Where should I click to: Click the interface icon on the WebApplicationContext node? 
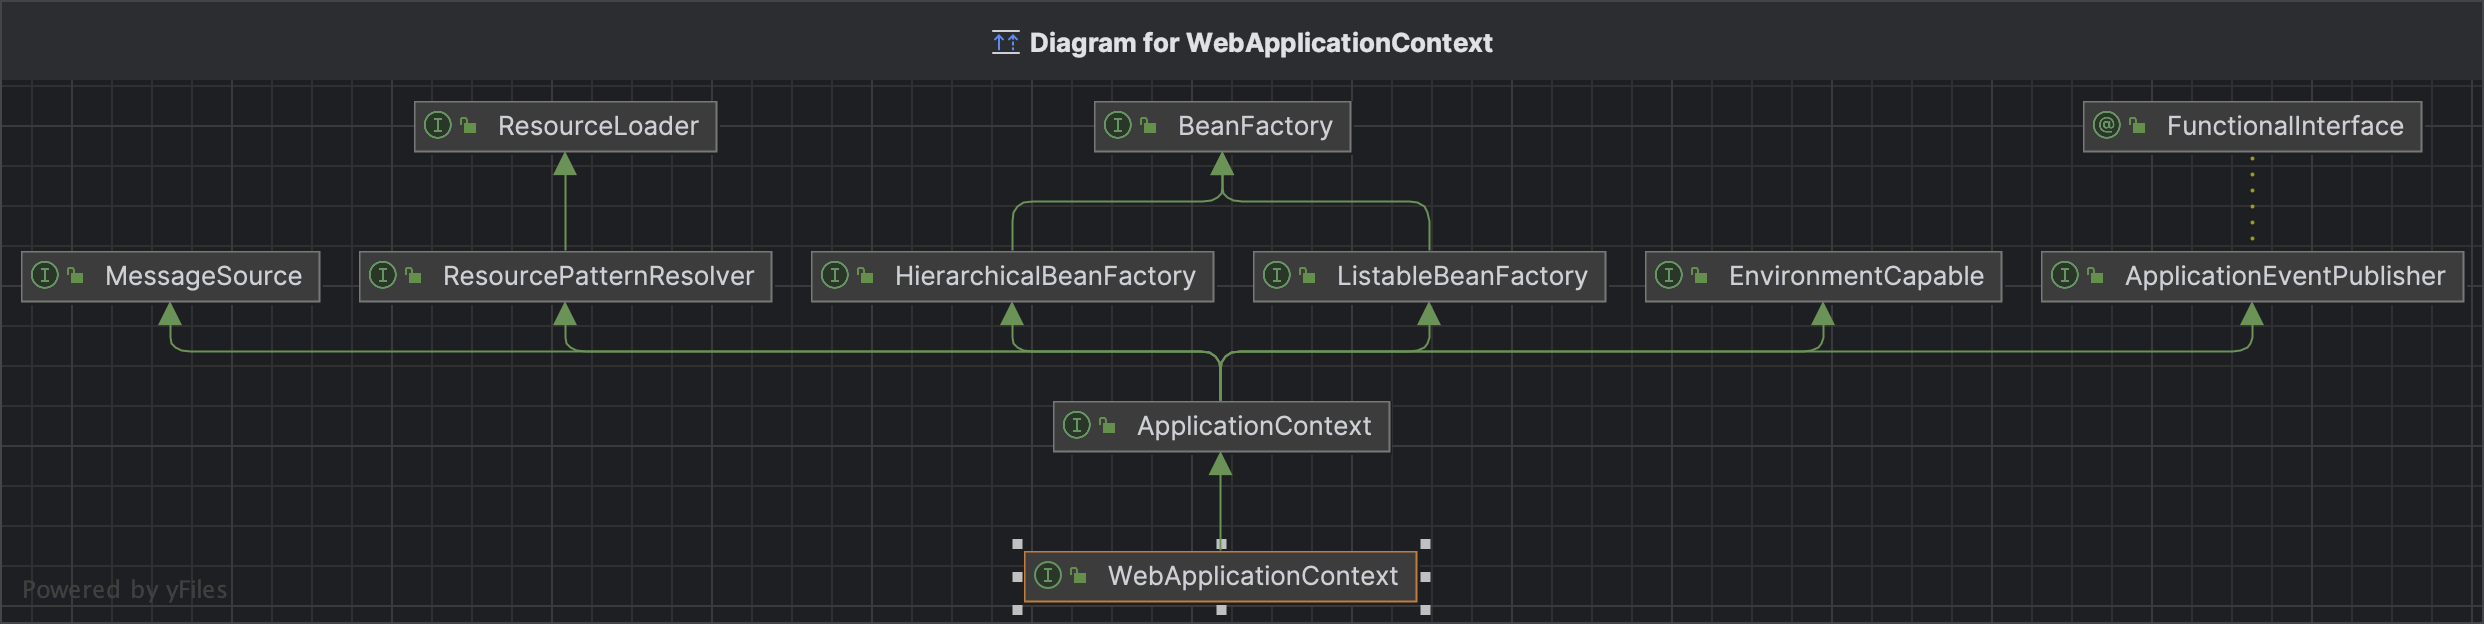click(x=1047, y=576)
